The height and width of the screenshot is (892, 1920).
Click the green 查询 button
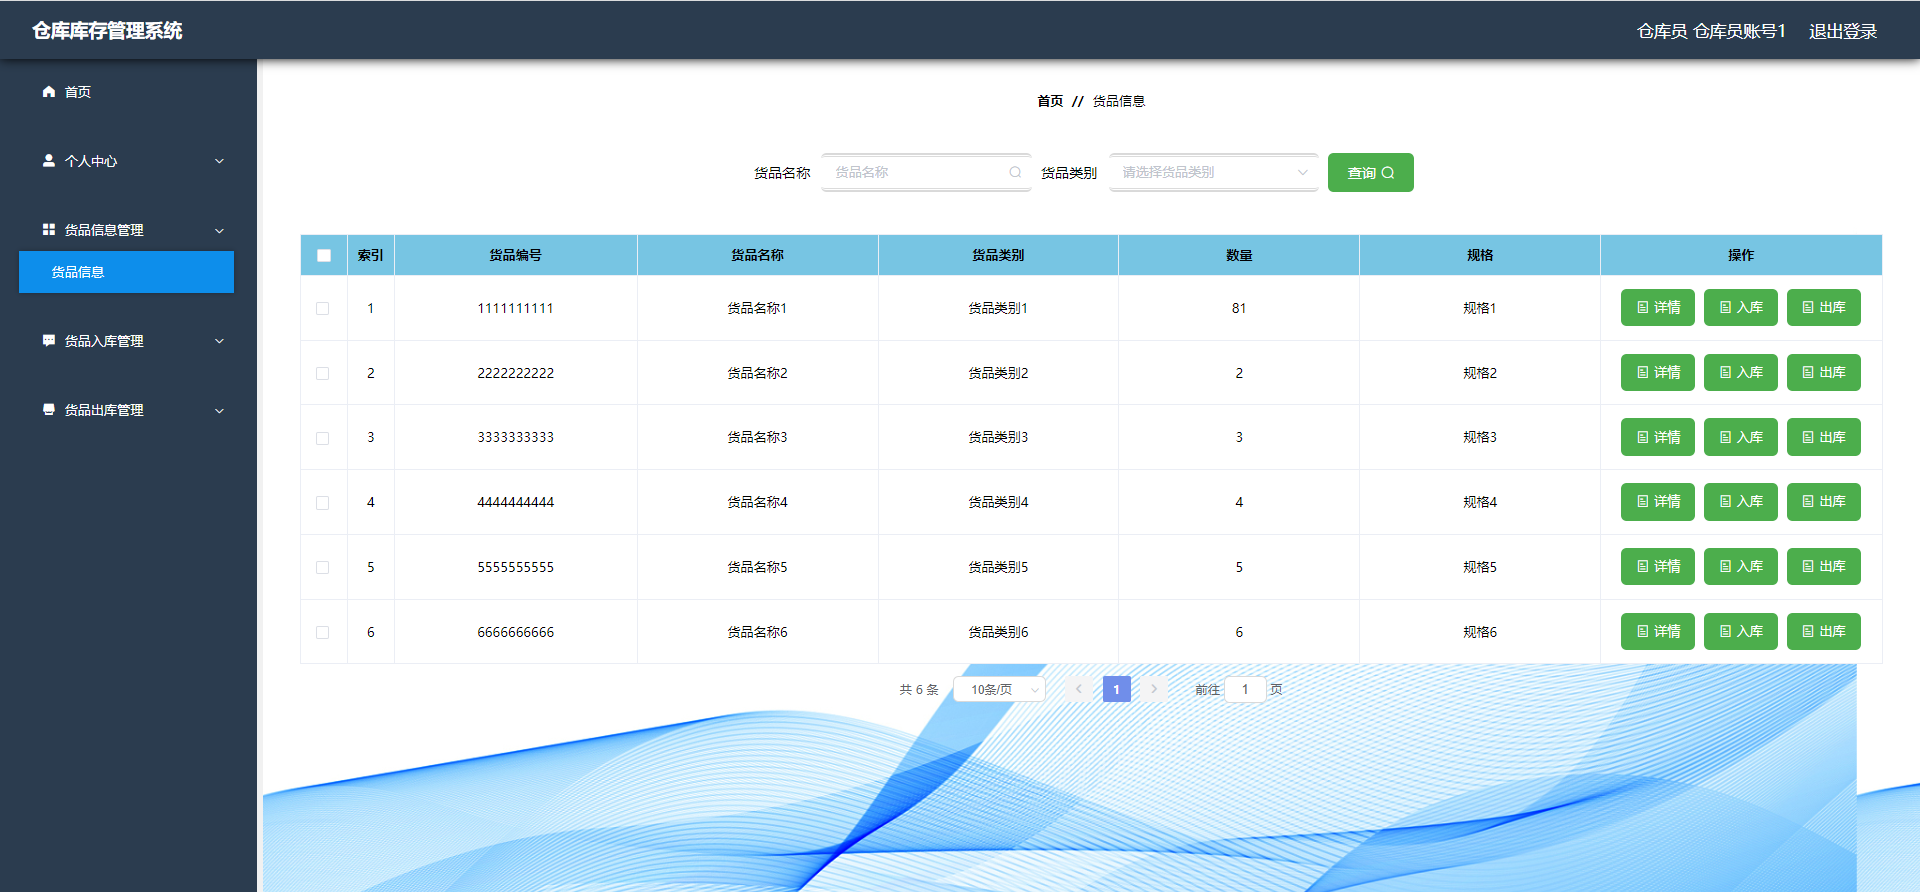click(x=1370, y=172)
